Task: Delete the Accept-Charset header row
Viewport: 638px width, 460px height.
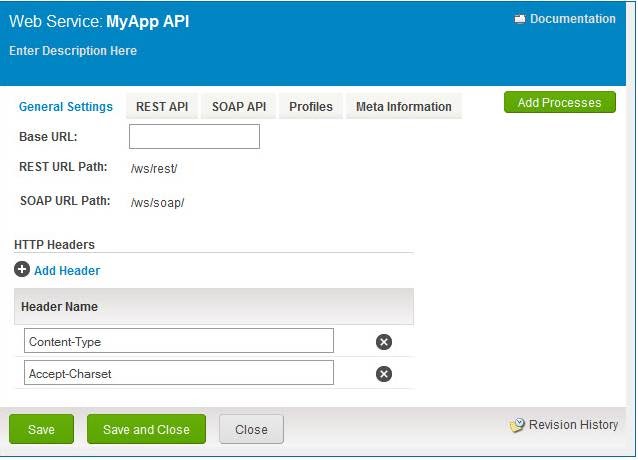Action: pos(383,374)
